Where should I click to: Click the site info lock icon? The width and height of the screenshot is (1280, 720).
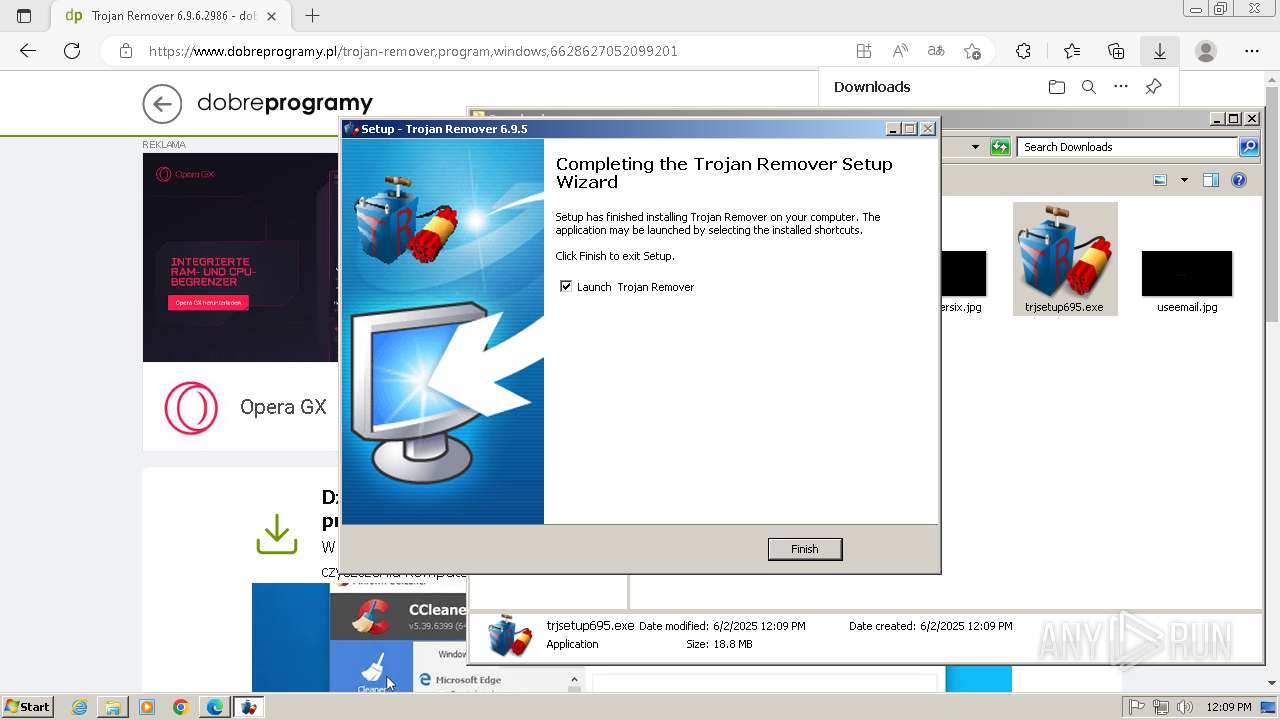tap(126, 51)
